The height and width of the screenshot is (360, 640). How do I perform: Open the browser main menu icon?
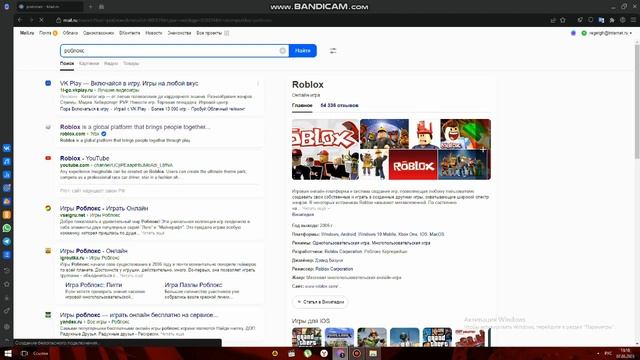[x=633, y=20]
